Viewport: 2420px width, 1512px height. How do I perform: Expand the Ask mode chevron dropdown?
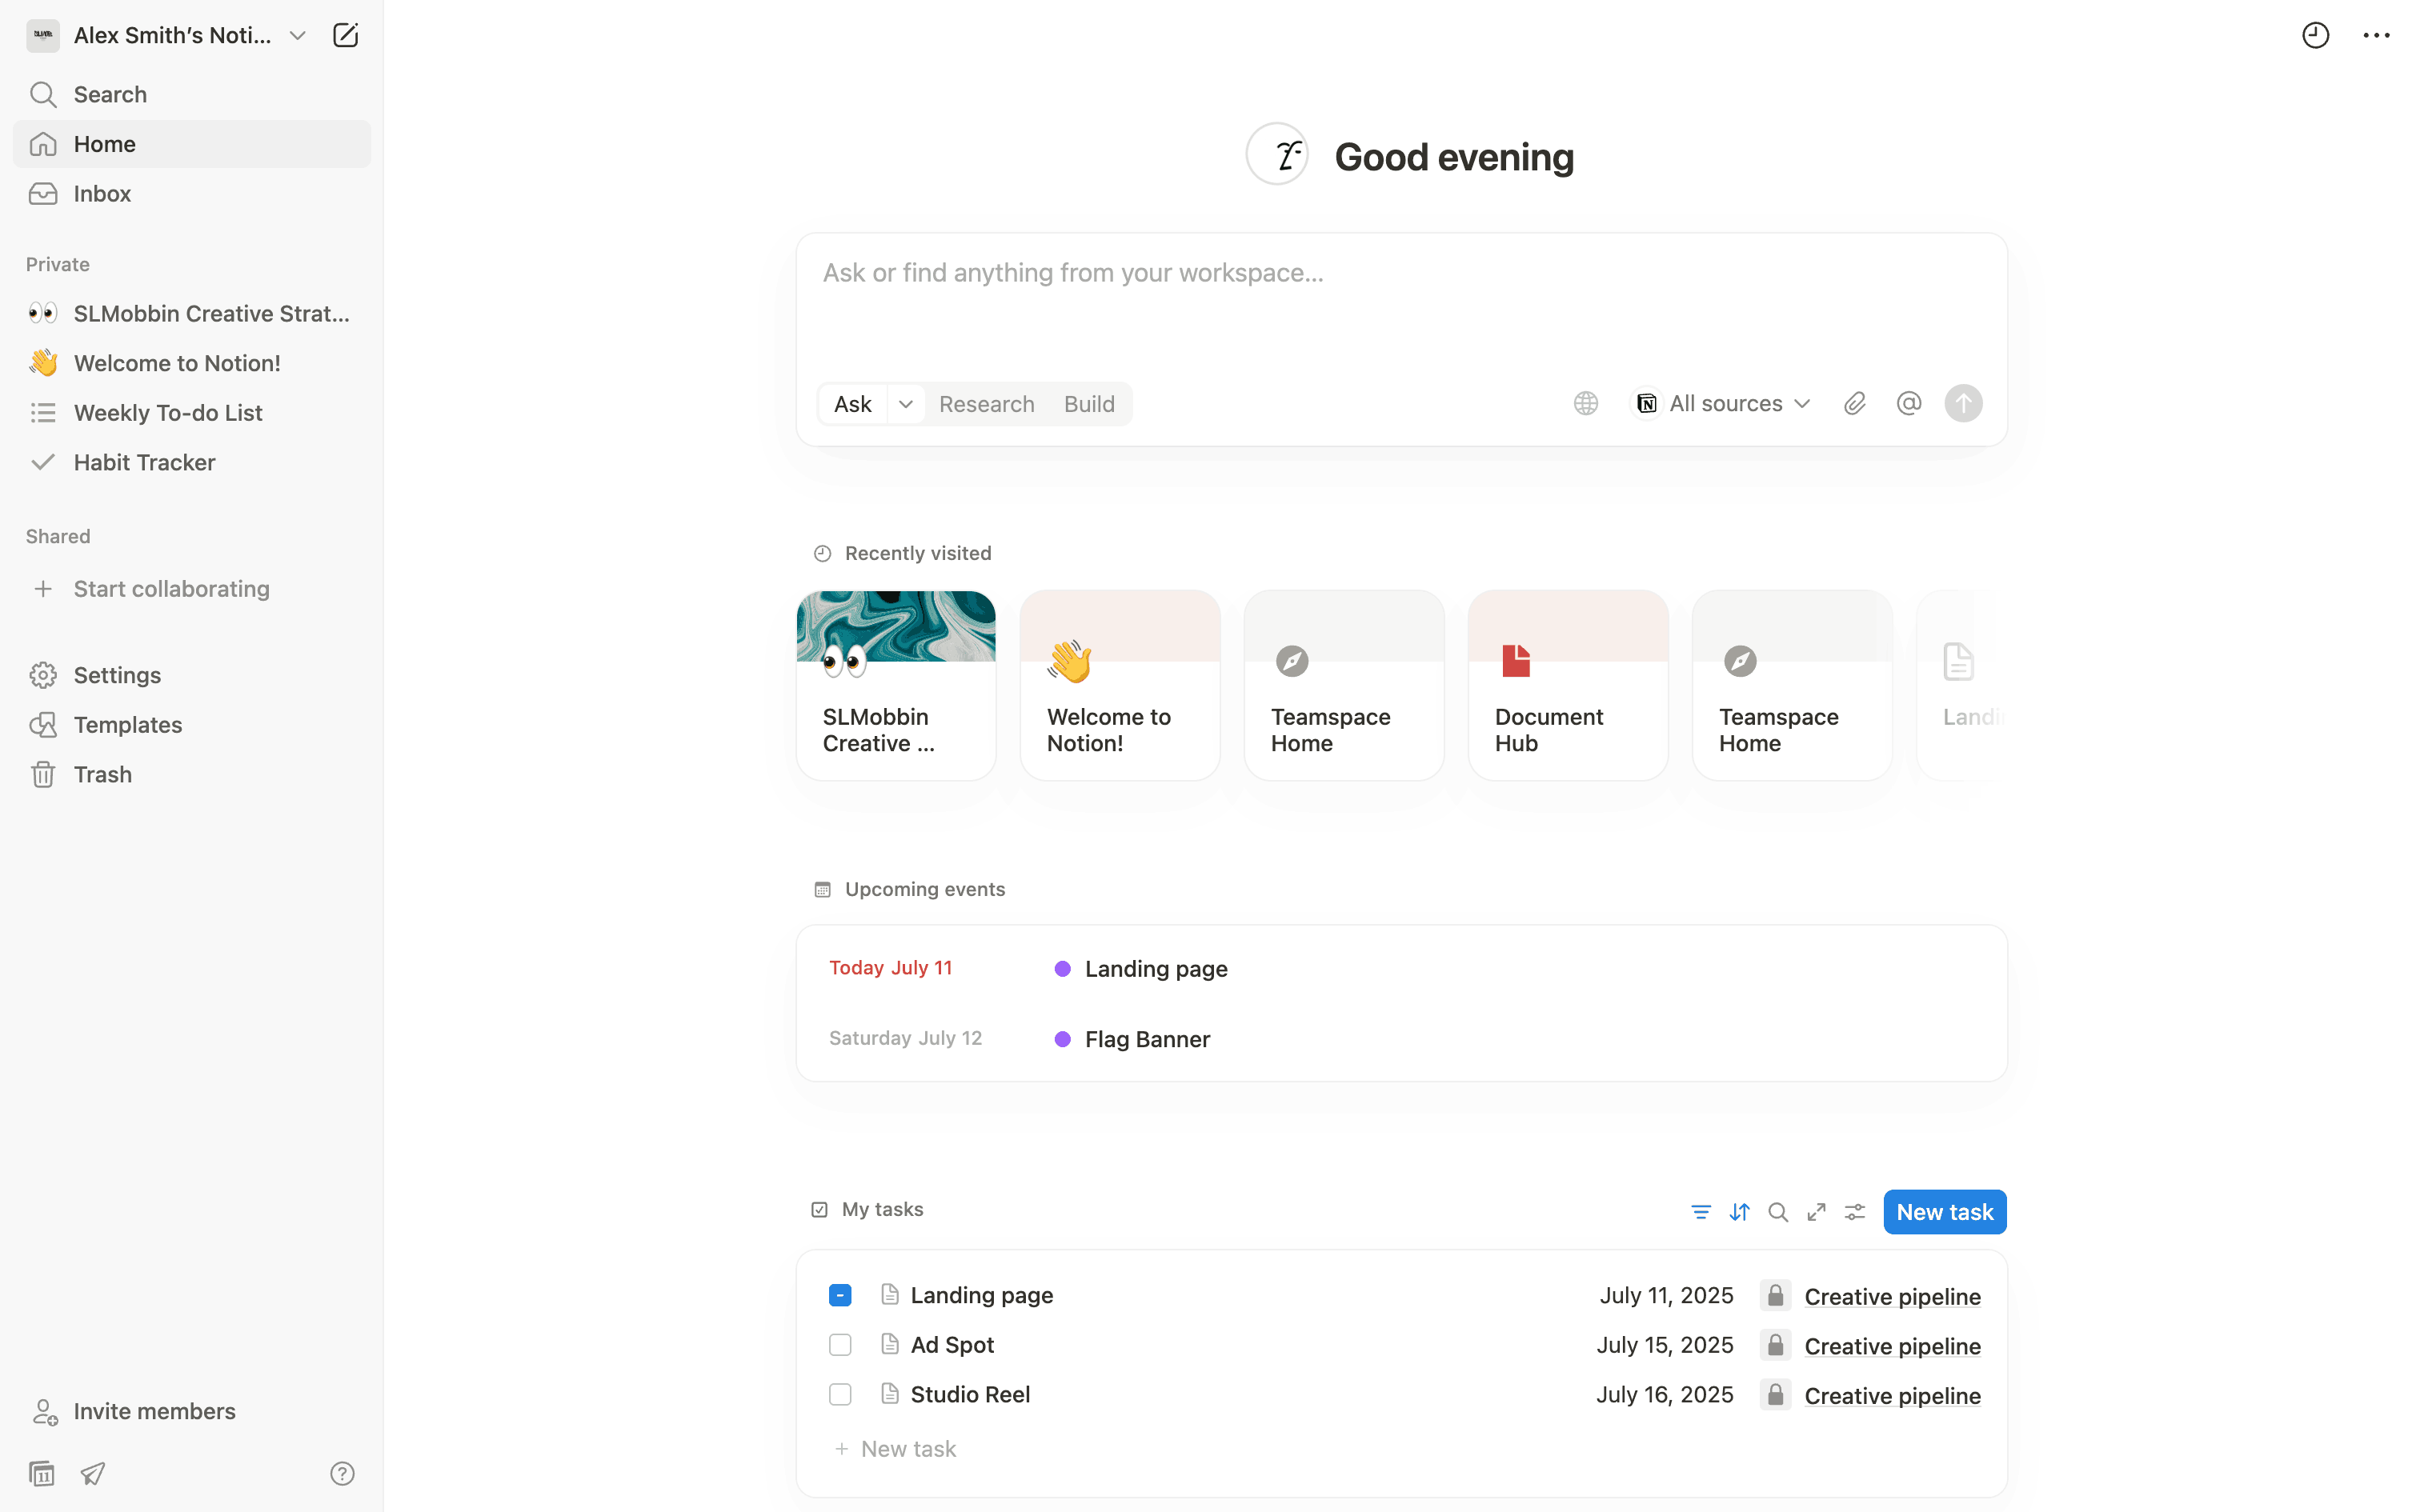click(905, 404)
